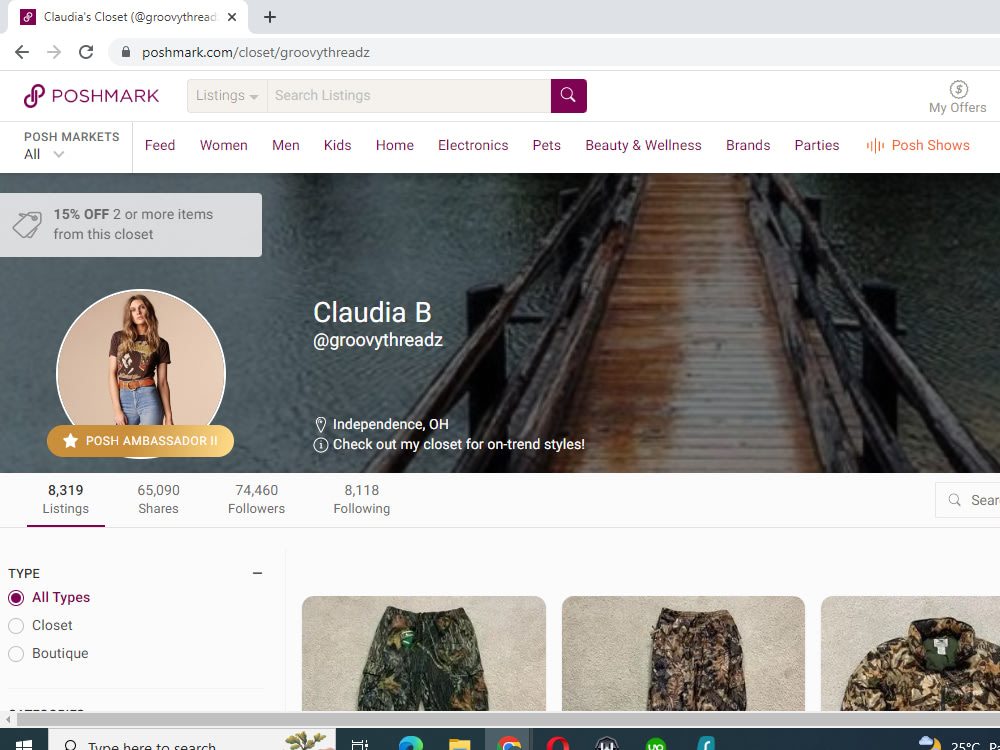The width and height of the screenshot is (1000, 750).
Task: Click the browser forward arrow
Action: 54,52
